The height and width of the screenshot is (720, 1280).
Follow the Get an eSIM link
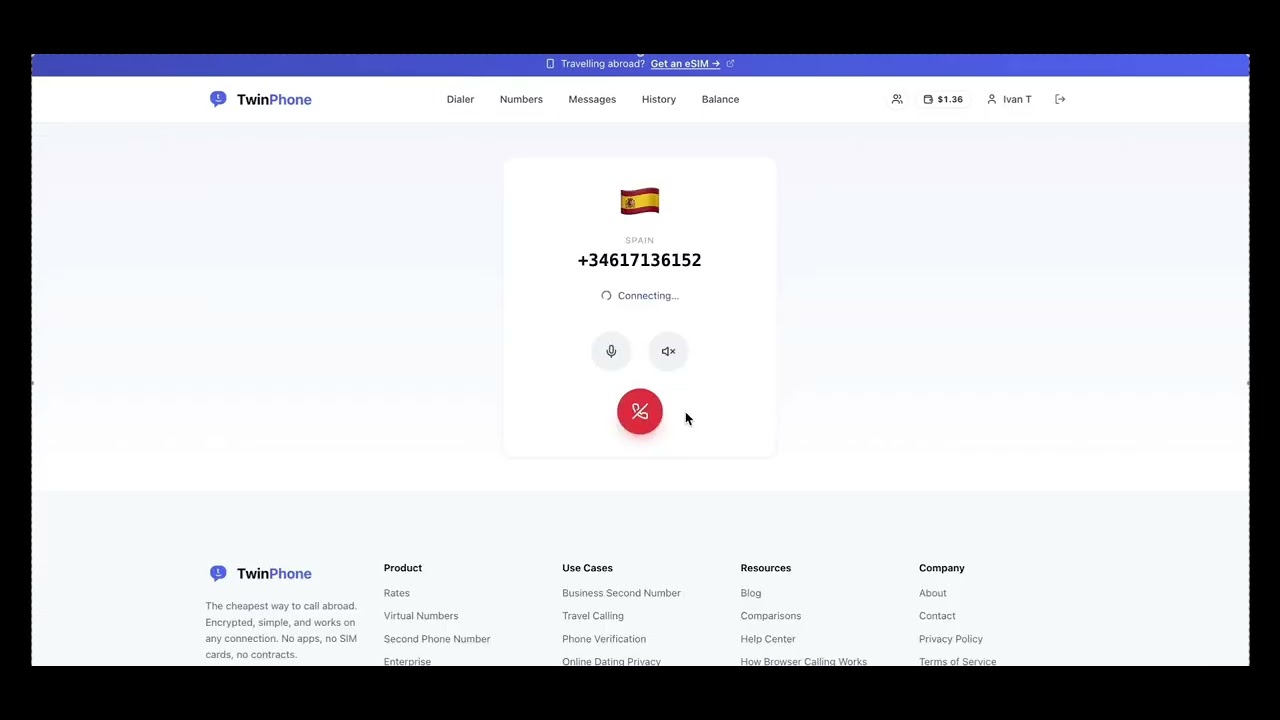coord(685,64)
